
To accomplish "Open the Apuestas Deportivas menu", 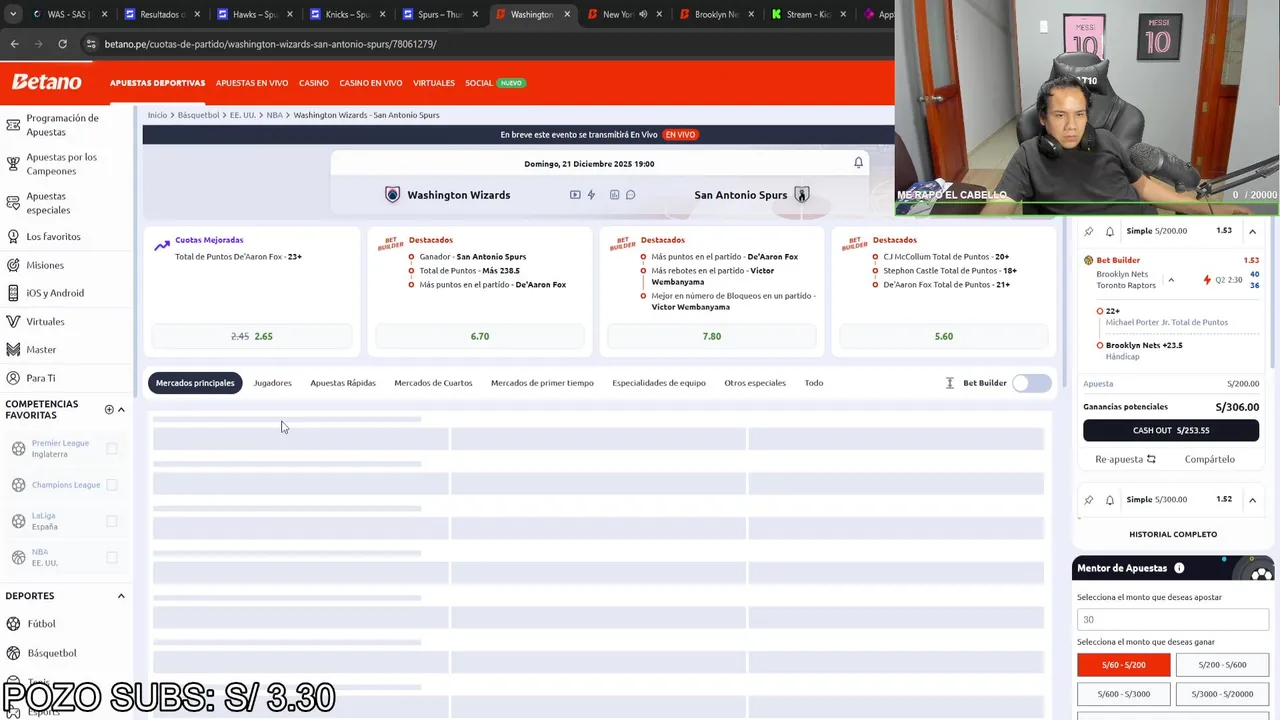I will [x=157, y=83].
